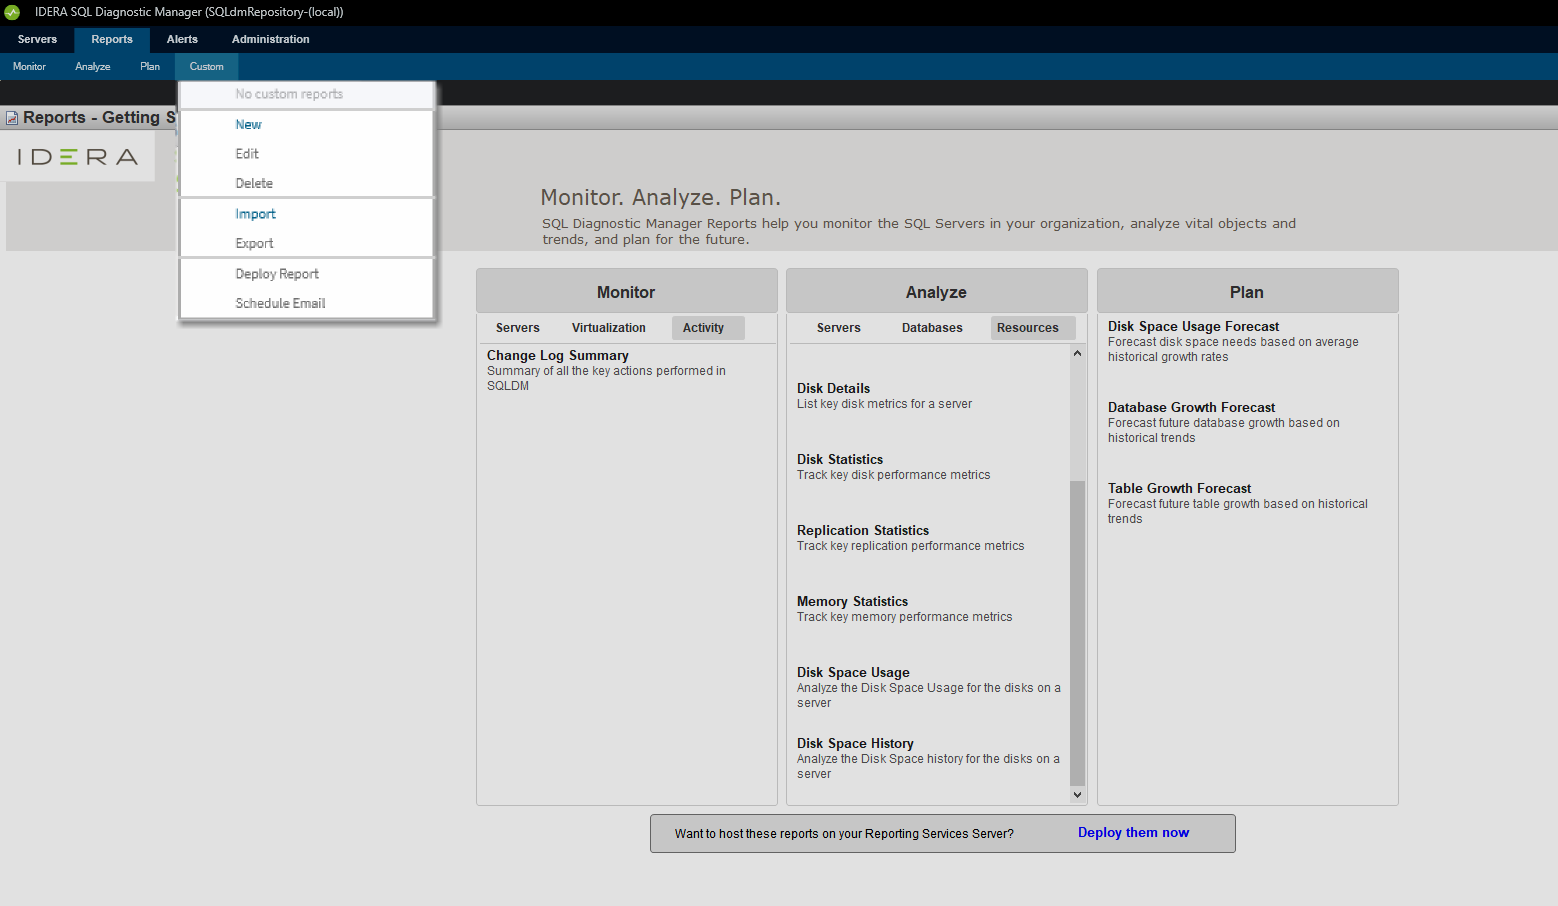Click the Analyze list scroll up arrow
The width and height of the screenshot is (1558, 906).
pos(1077,353)
